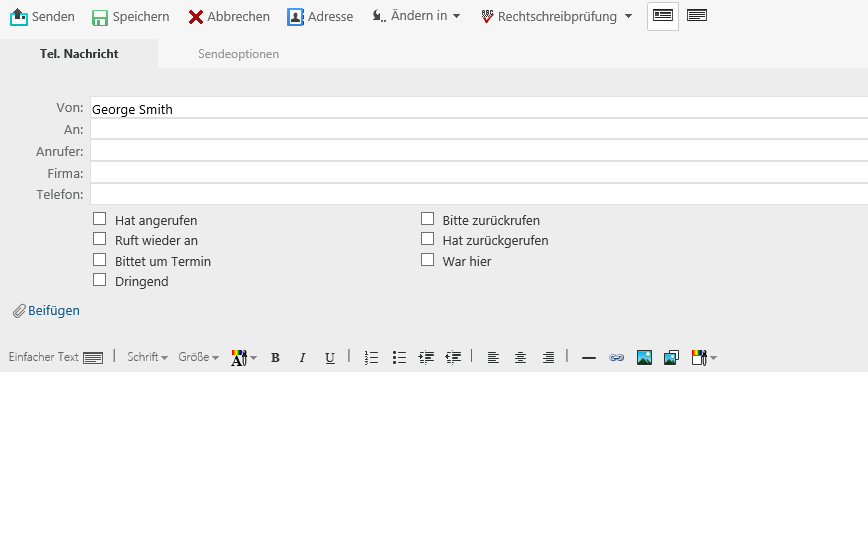Viewport: 868px width, 541px height.
Task: Click the Anrufer input field
Action: point(479,151)
